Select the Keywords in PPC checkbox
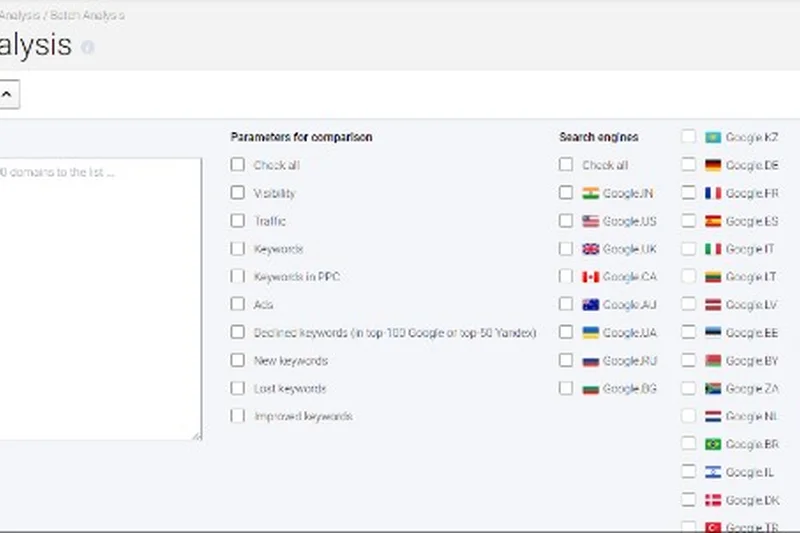 (x=237, y=276)
